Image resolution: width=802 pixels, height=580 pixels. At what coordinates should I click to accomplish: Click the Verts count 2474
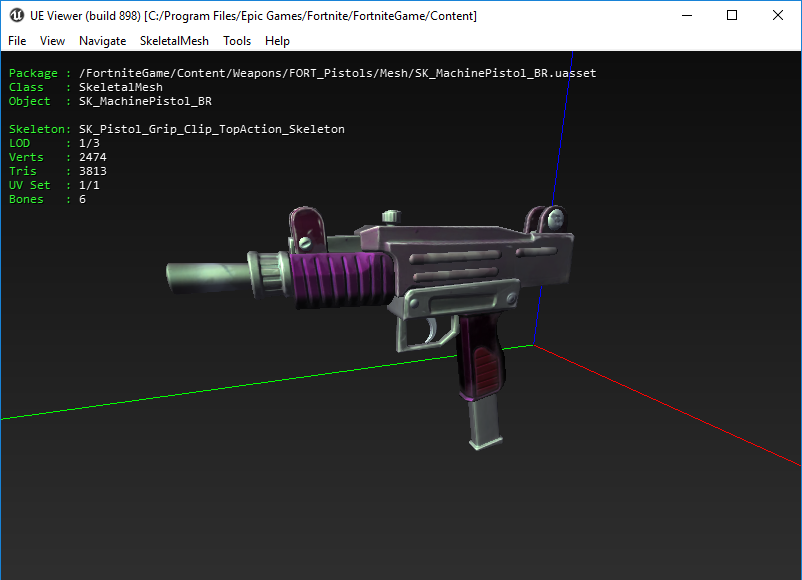pos(93,157)
